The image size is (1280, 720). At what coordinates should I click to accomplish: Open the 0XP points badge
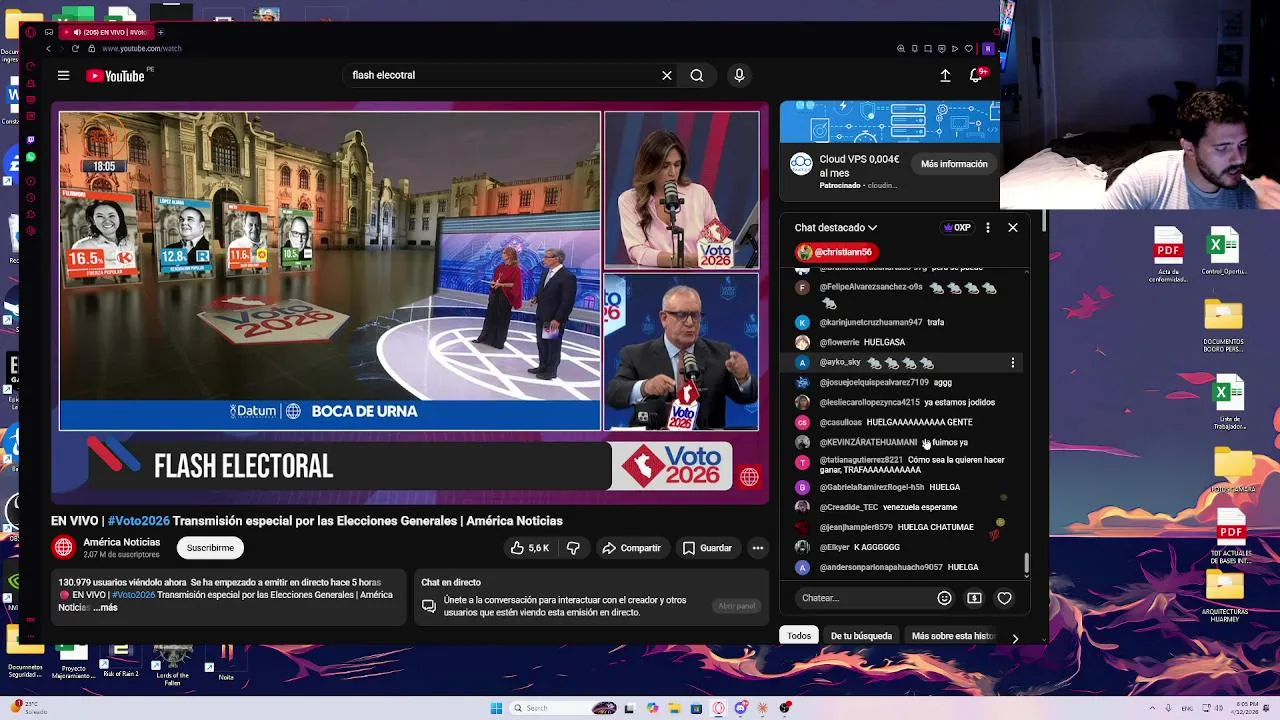pos(957,228)
